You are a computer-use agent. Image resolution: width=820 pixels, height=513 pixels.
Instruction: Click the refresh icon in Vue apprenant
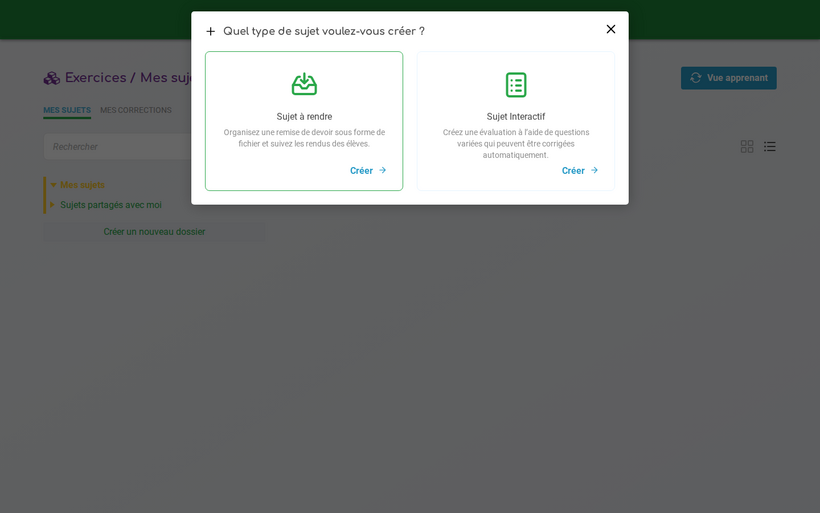point(696,78)
